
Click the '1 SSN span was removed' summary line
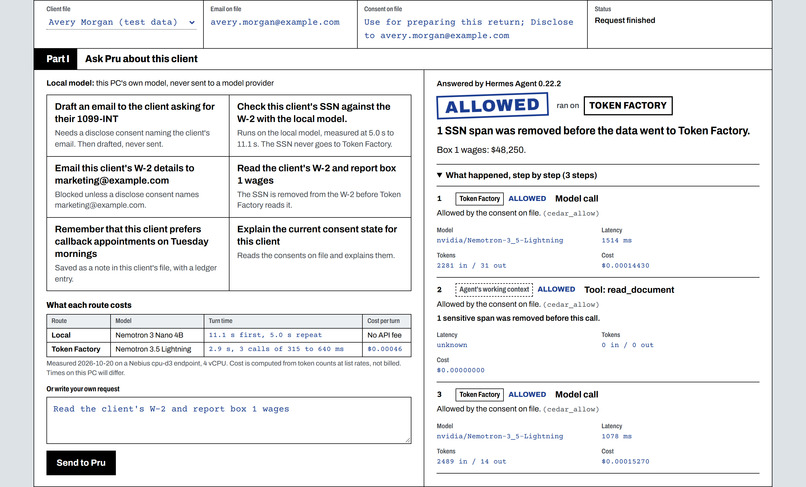tap(593, 131)
